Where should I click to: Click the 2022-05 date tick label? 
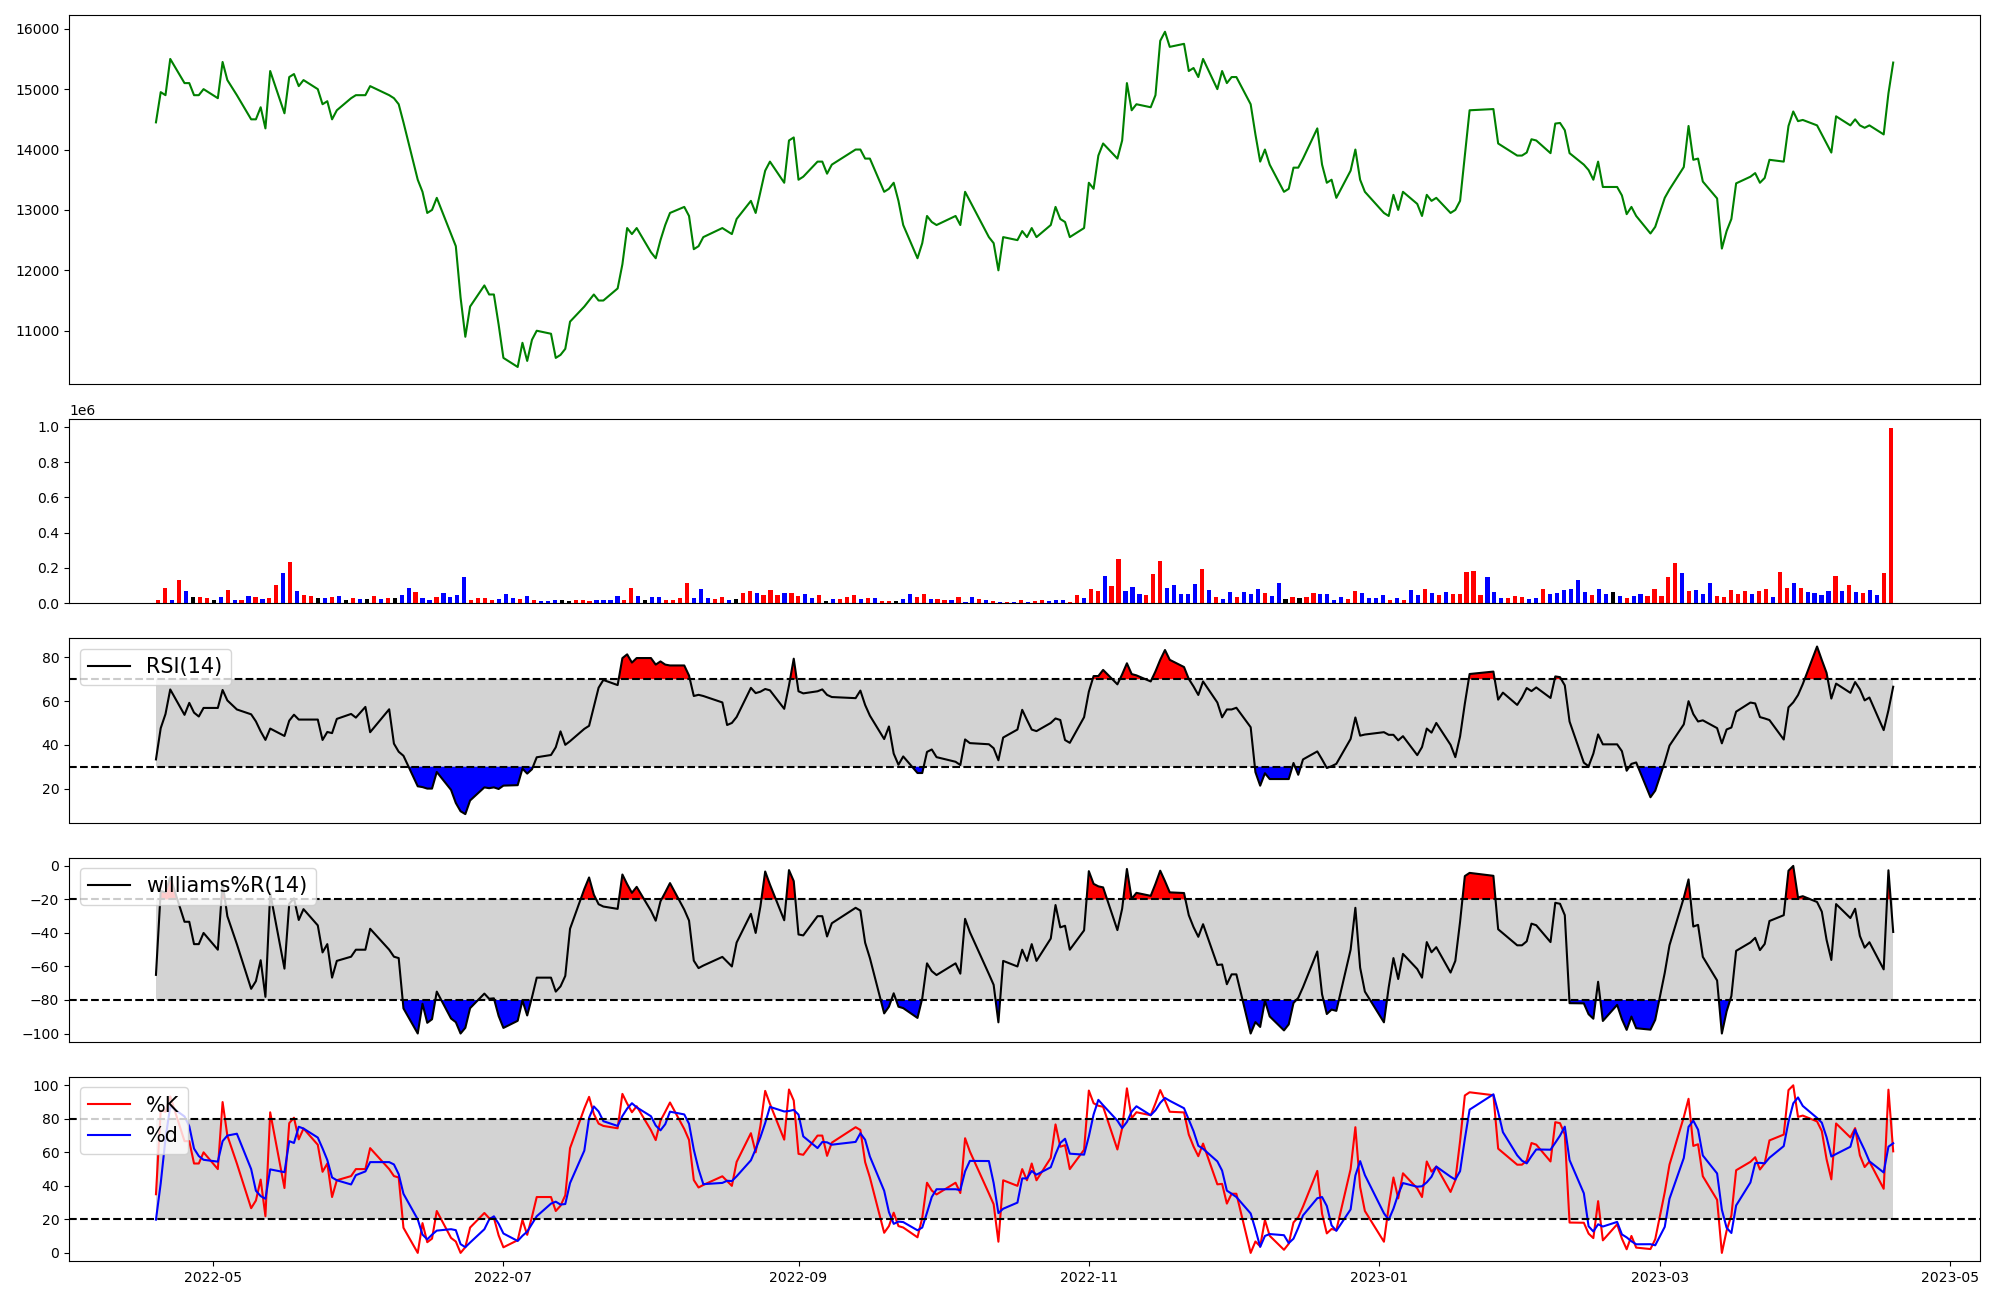coord(213,1277)
